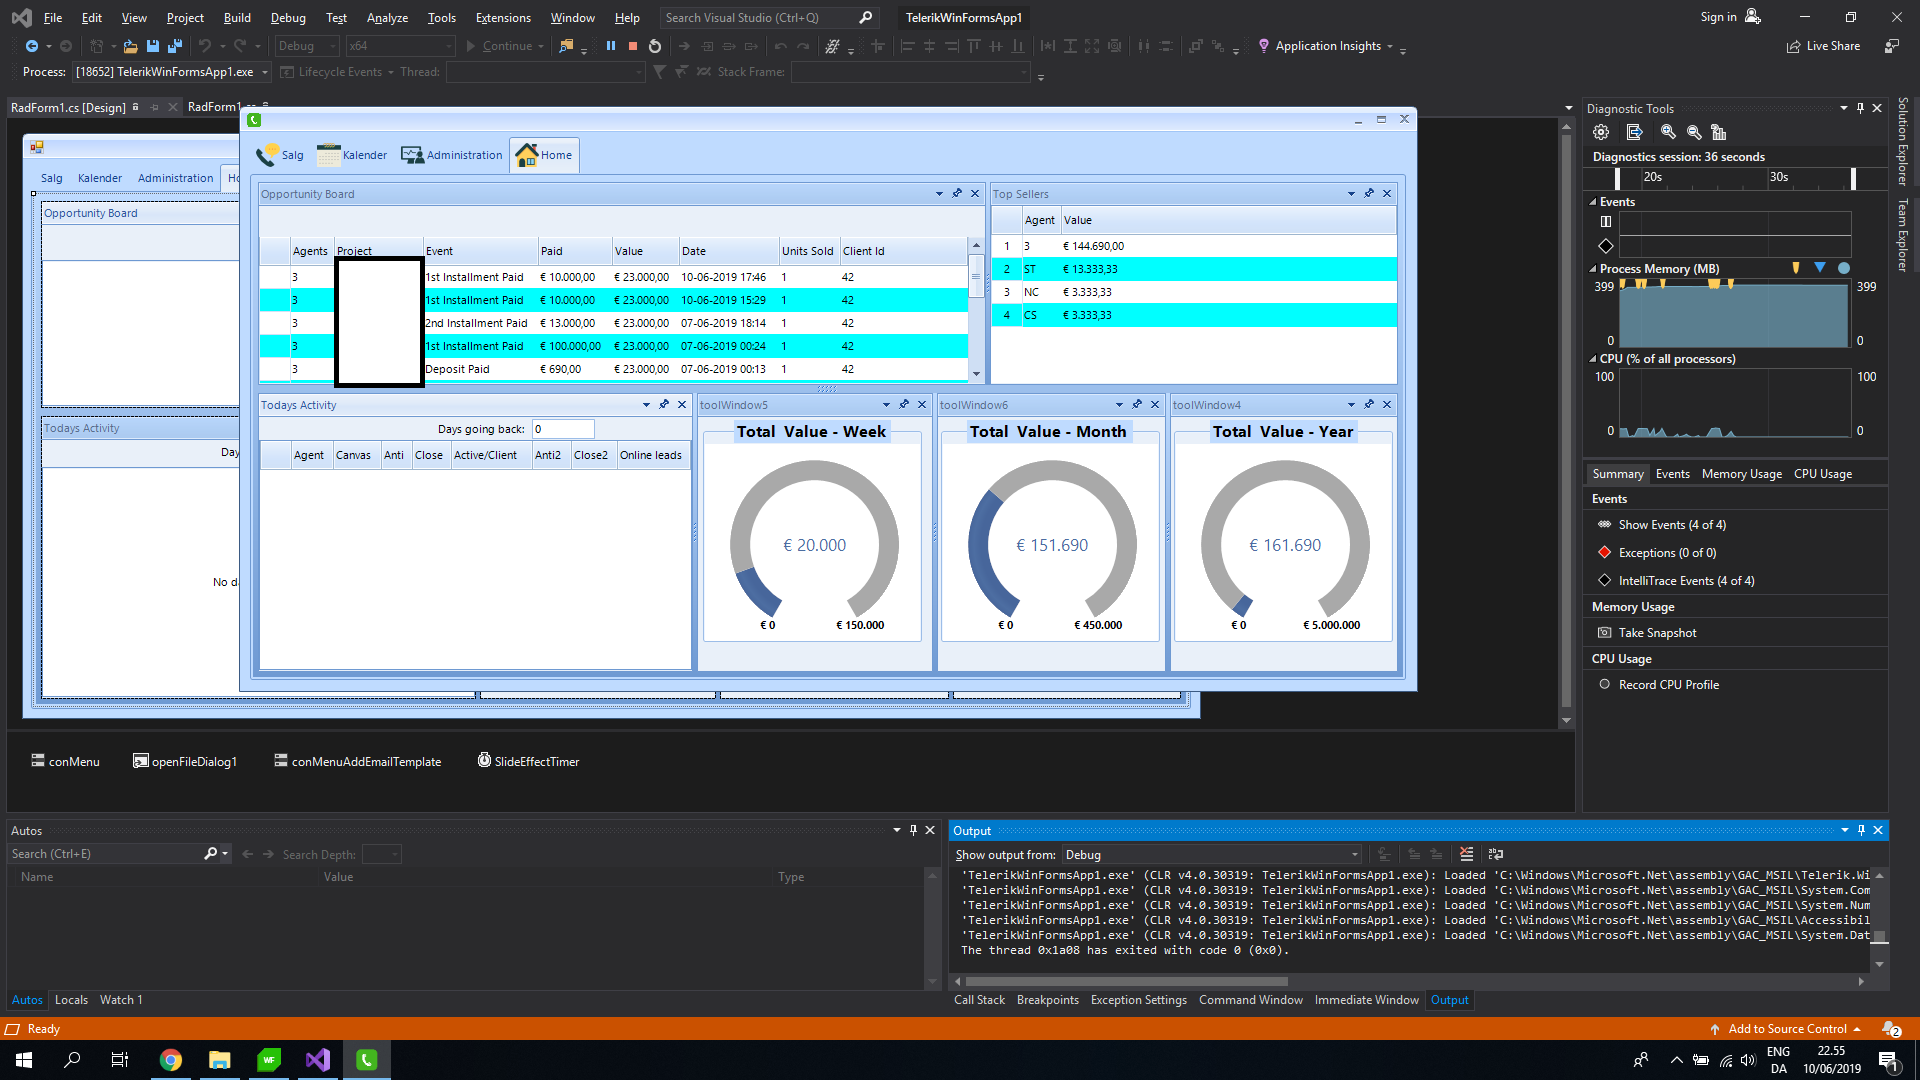This screenshot has height=1080, width=1920.
Task: Click zoom out magnifier in Diagnostic Tools
Action: (1694, 132)
